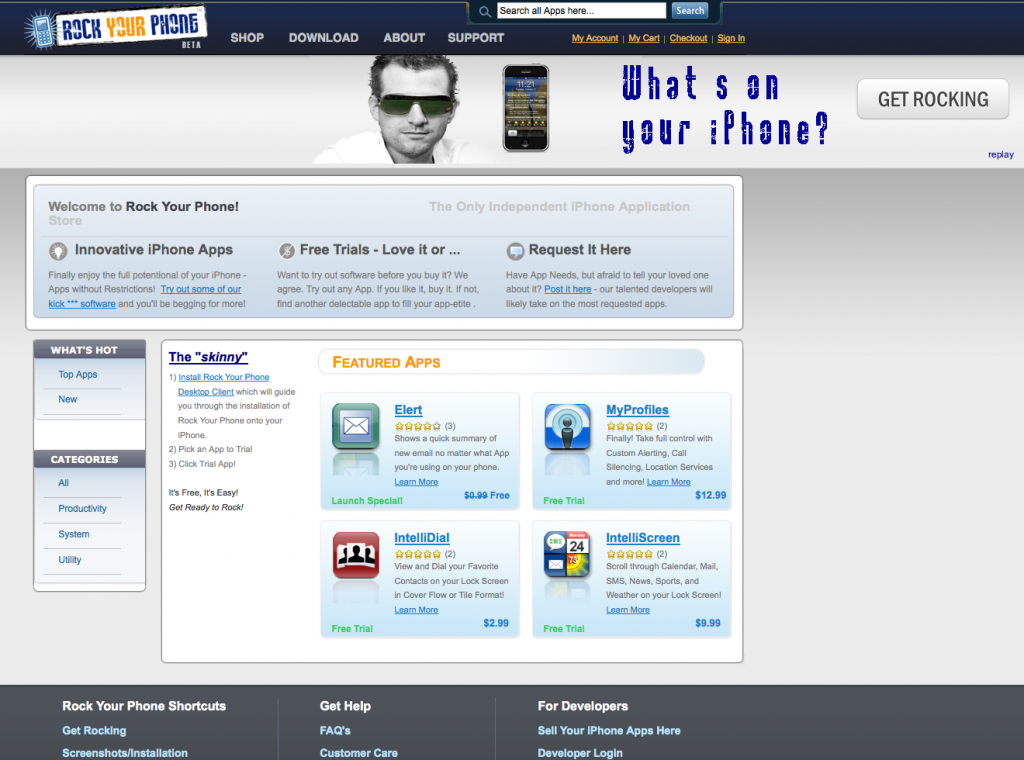
Task: Click the 'Post it here' link
Action: (x=568, y=289)
